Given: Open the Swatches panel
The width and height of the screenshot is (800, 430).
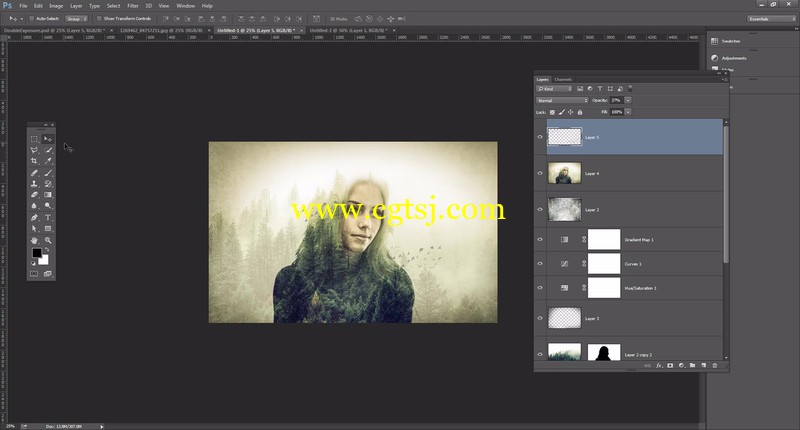Looking at the screenshot, I should (x=731, y=41).
